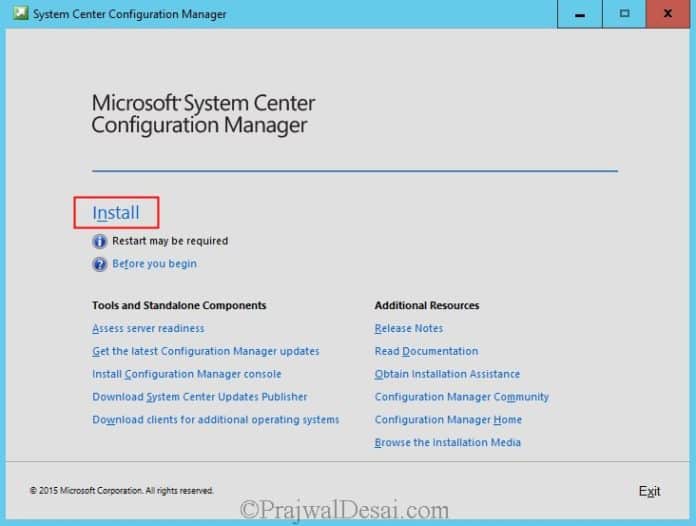This screenshot has width=696, height=526.
Task: Open Install Configuration Manager console link
Action: 186,374
